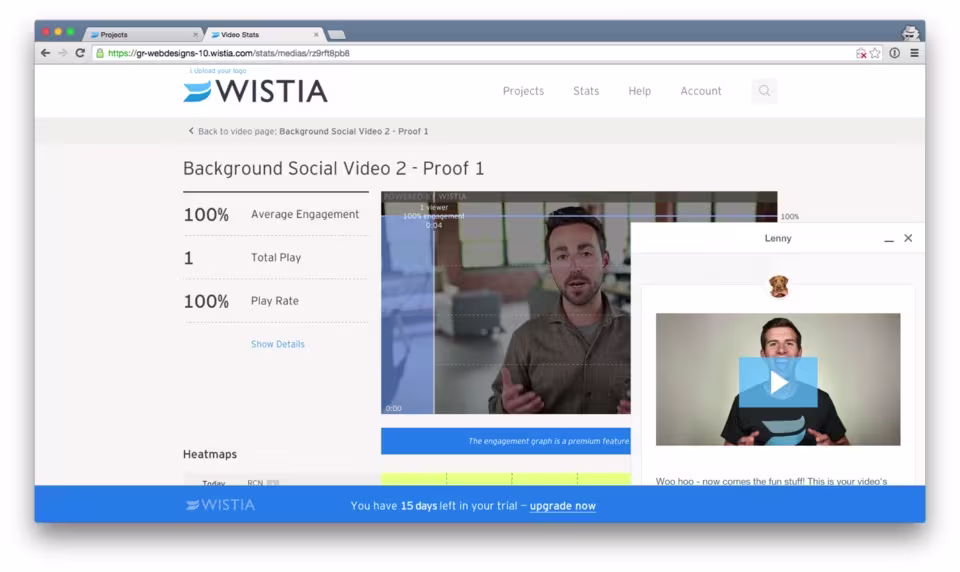Switch to the Projects browser tab
Viewport: 960px width, 572px height.
click(141, 35)
